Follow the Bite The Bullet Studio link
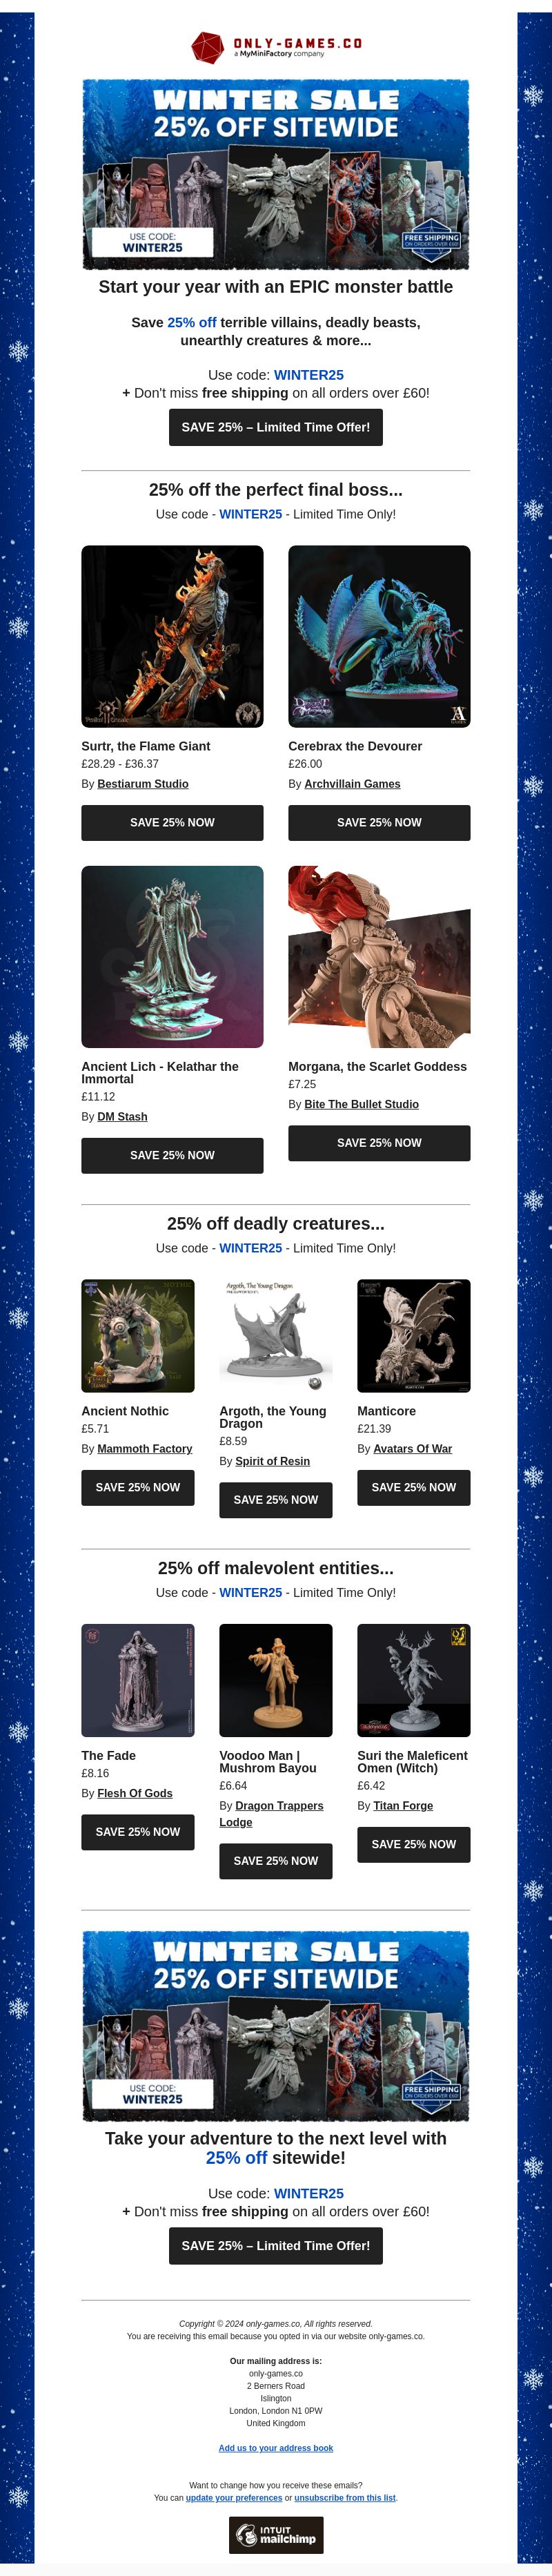552x2576 pixels. coord(361,1104)
